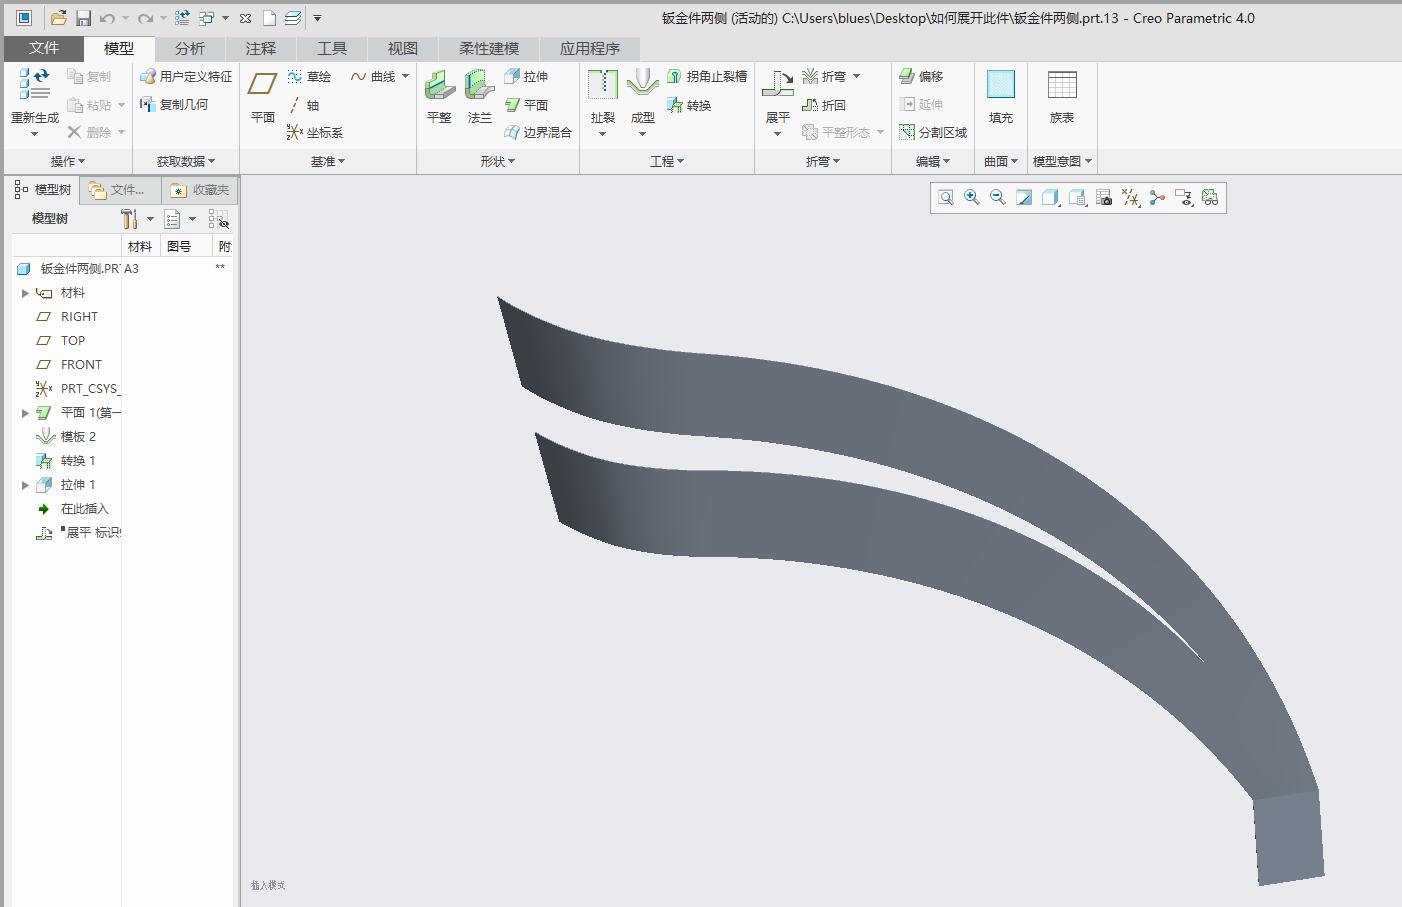Toggle Datum Display Filters in the graphics toolbar
The image size is (1402, 907).
click(x=1130, y=198)
